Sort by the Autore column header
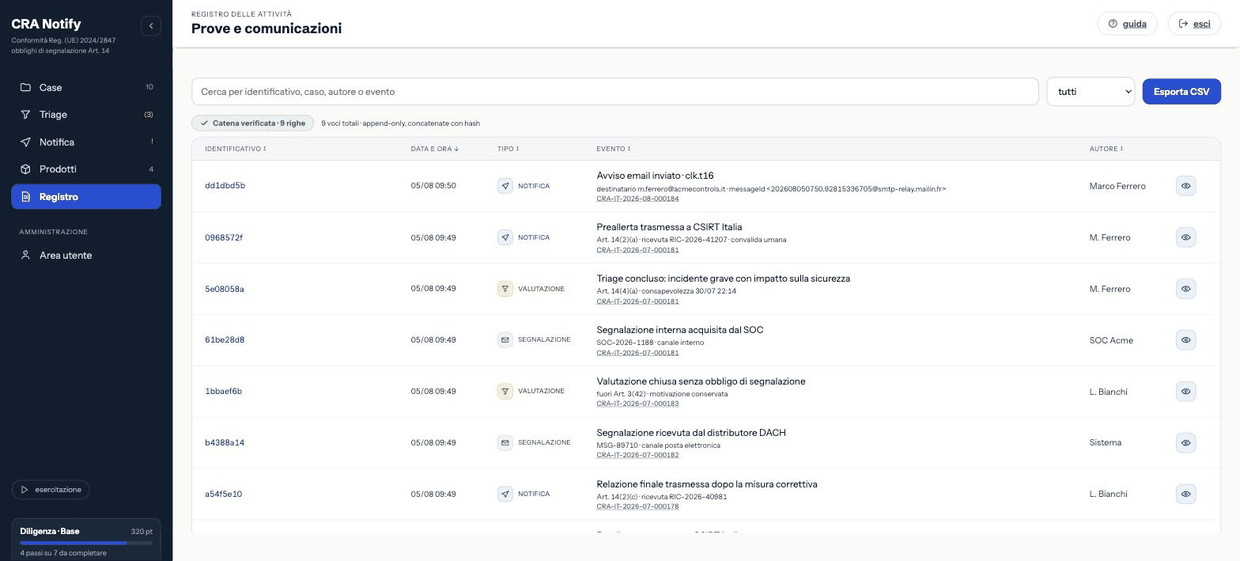 click(x=1106, y=149)
